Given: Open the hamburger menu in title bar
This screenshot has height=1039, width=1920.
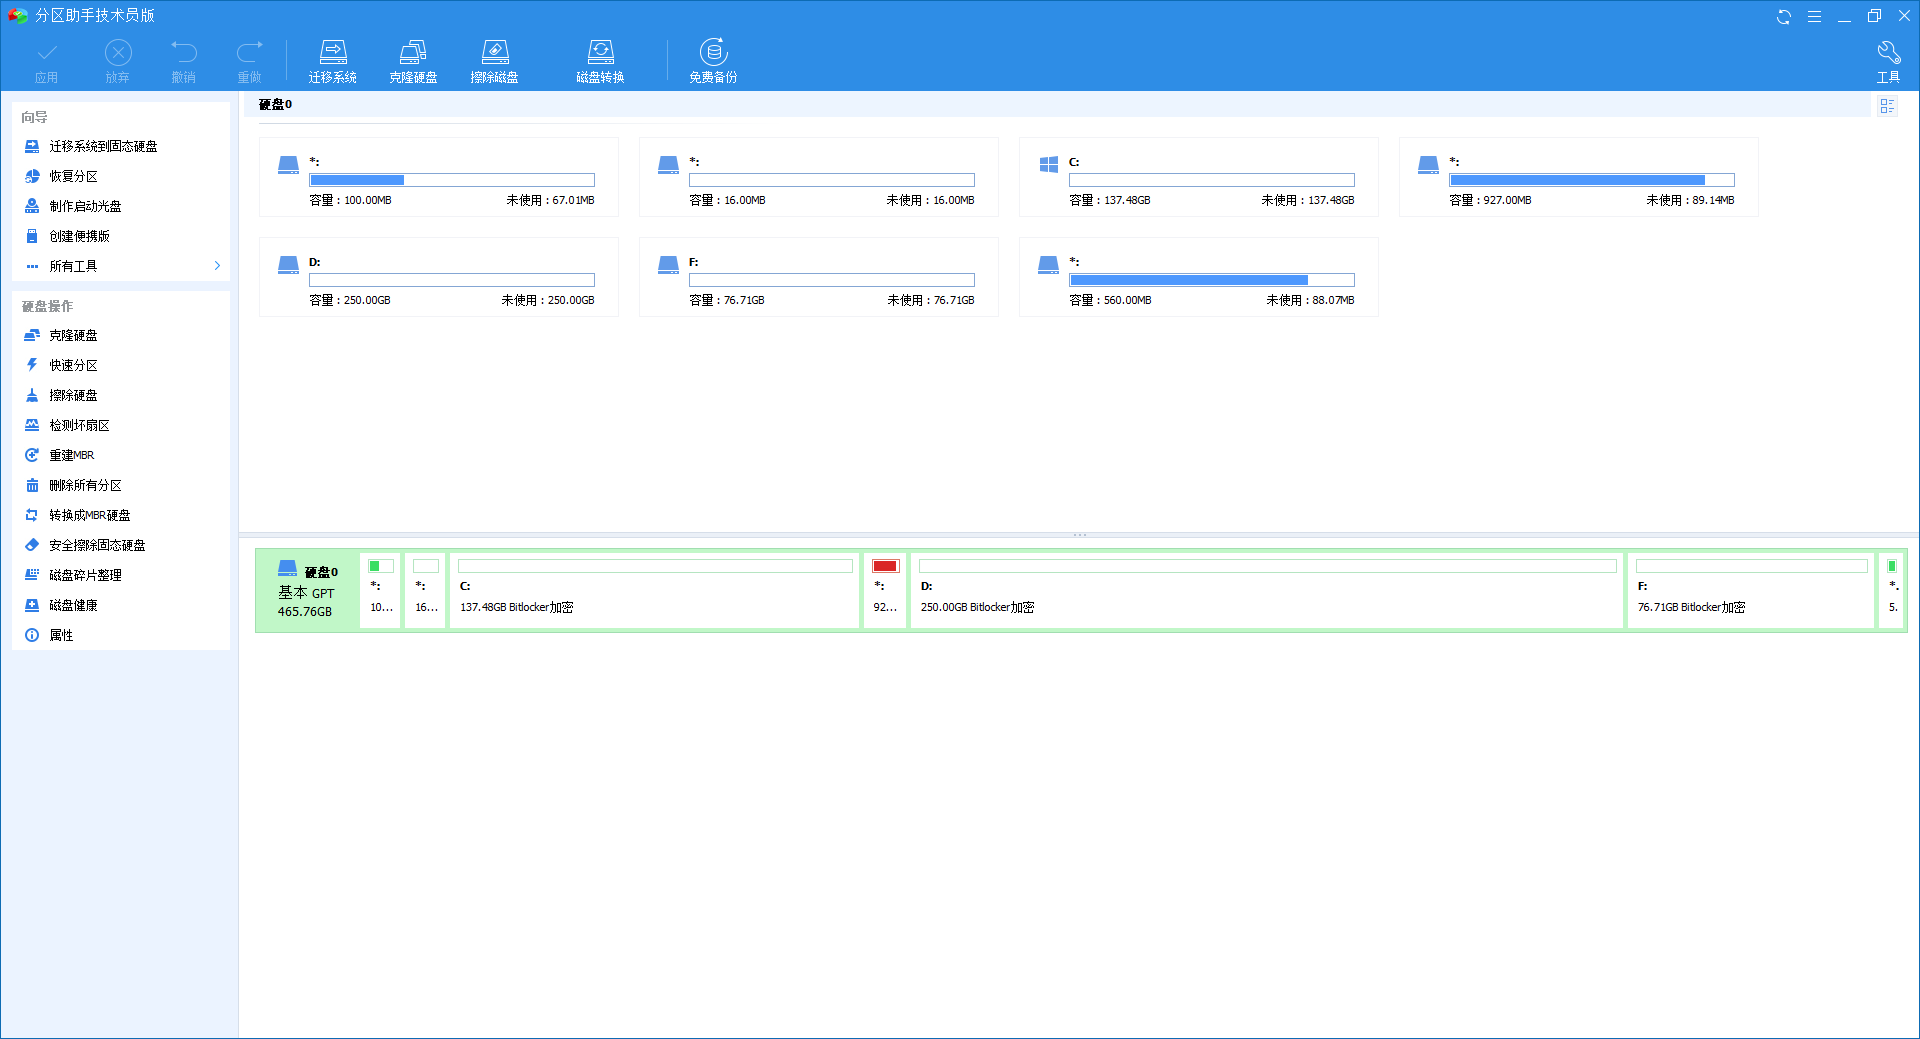Looking at the screenshot, I should click(x=1814, y=16).
